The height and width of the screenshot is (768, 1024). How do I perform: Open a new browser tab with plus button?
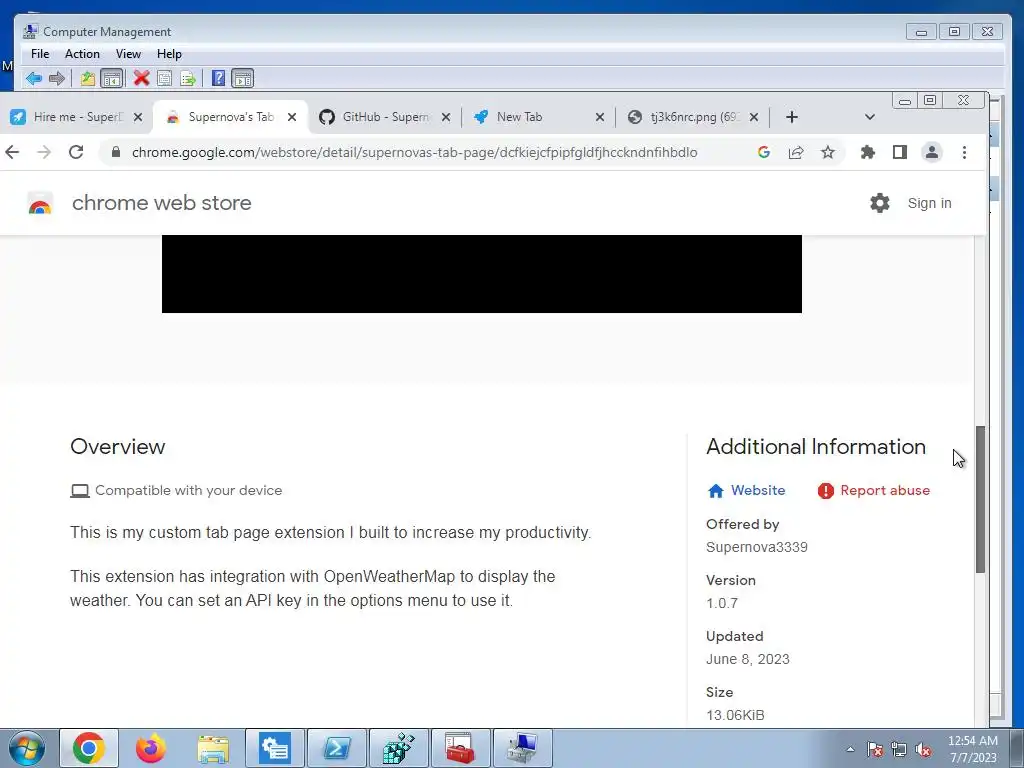tap(792, 117)
